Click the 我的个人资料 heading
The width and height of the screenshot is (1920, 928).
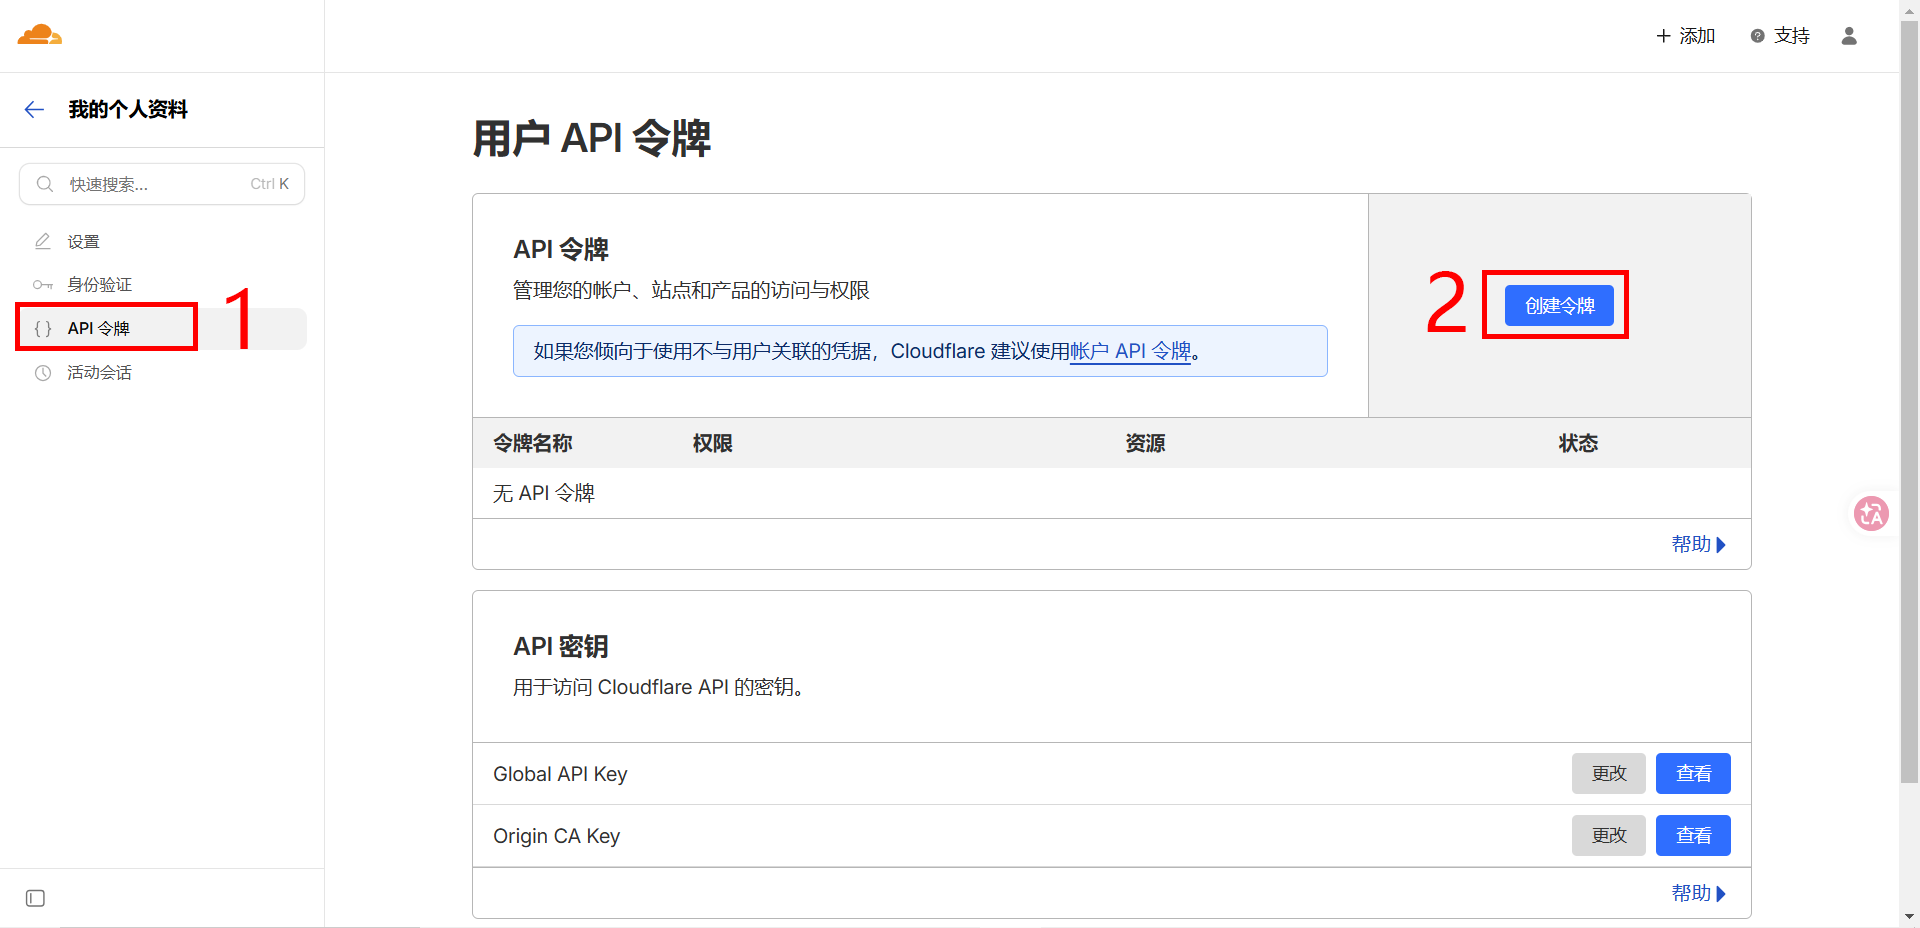tap(128, 110)
